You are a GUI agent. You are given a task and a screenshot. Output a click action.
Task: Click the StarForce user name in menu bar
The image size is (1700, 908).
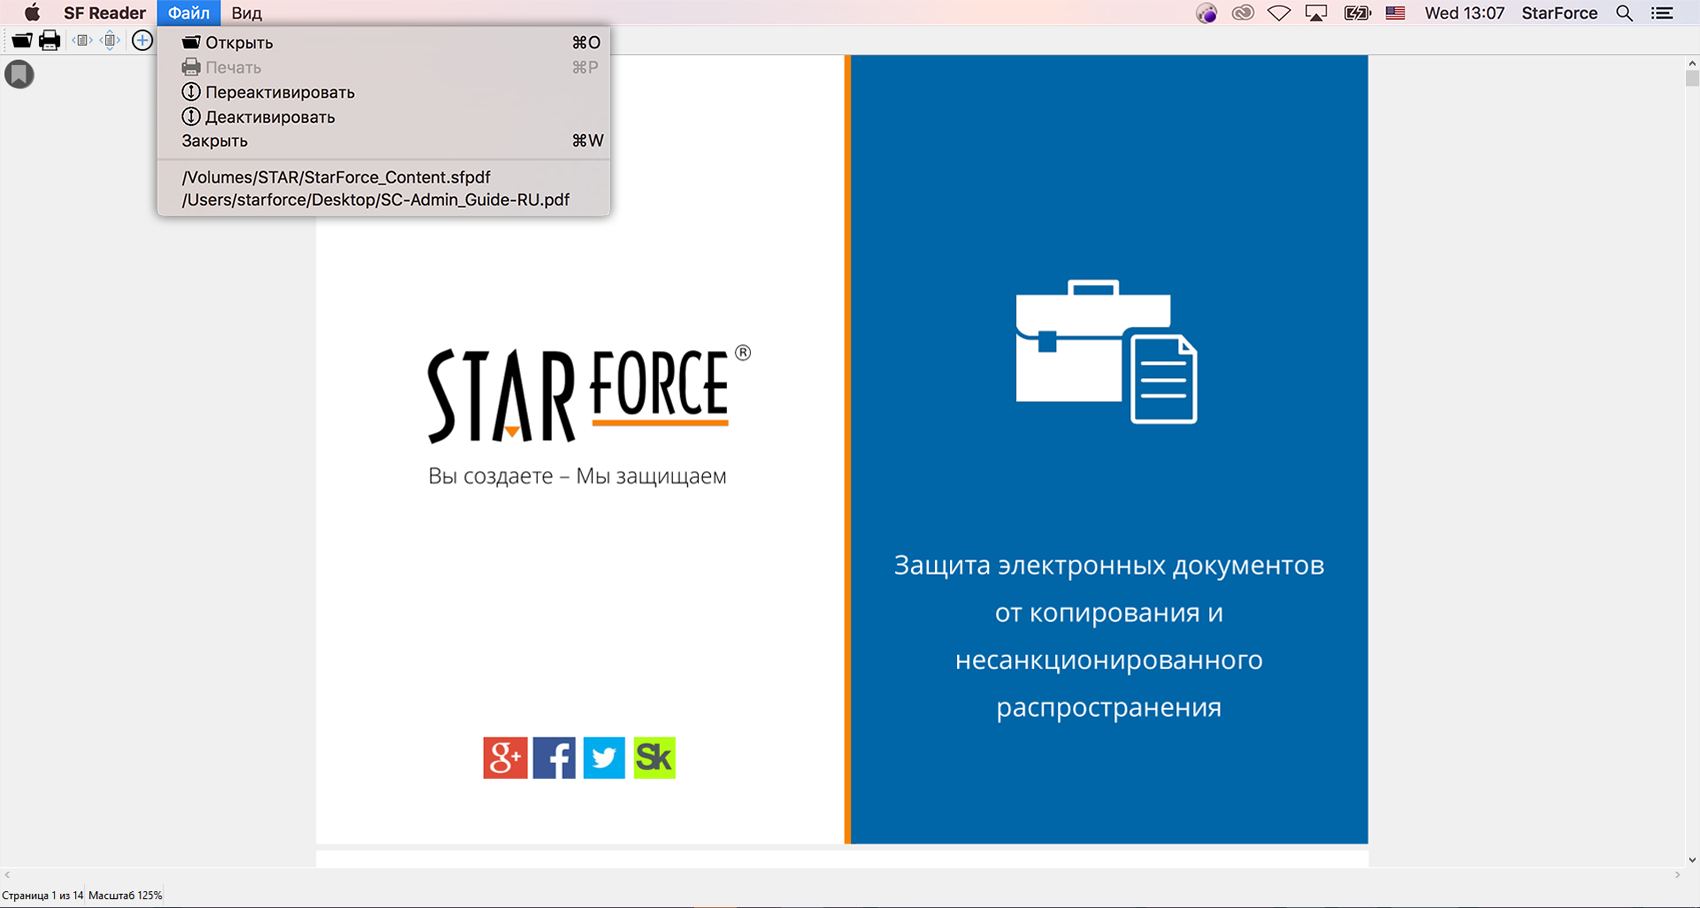pos(1559,13)
